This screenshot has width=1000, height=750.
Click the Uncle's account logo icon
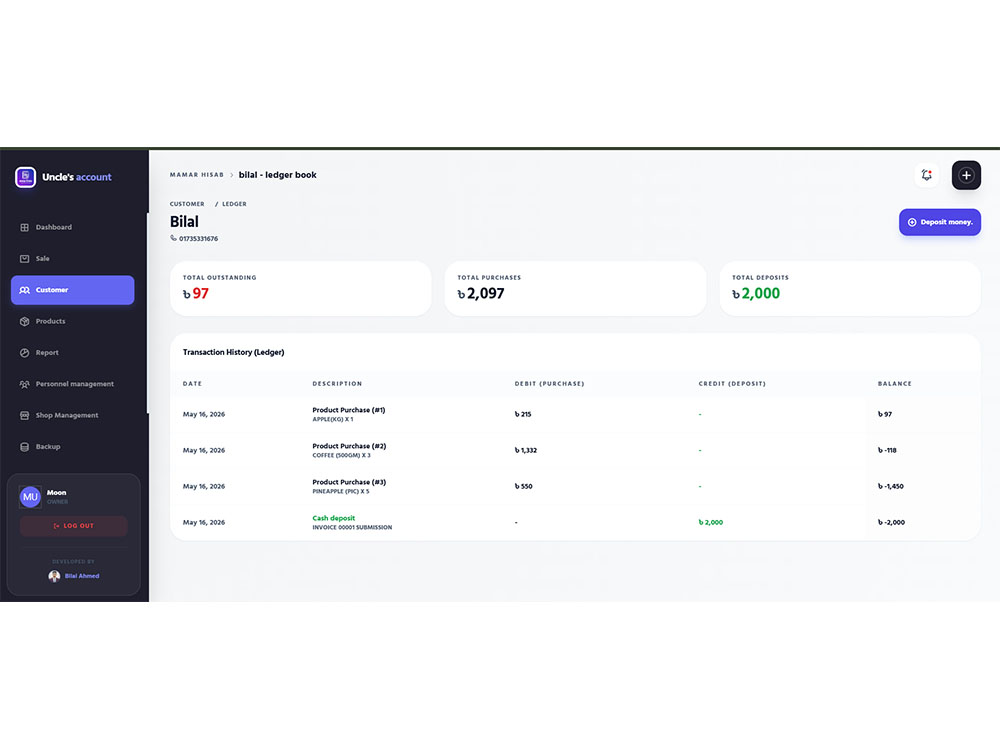click(x=26, y=177)
